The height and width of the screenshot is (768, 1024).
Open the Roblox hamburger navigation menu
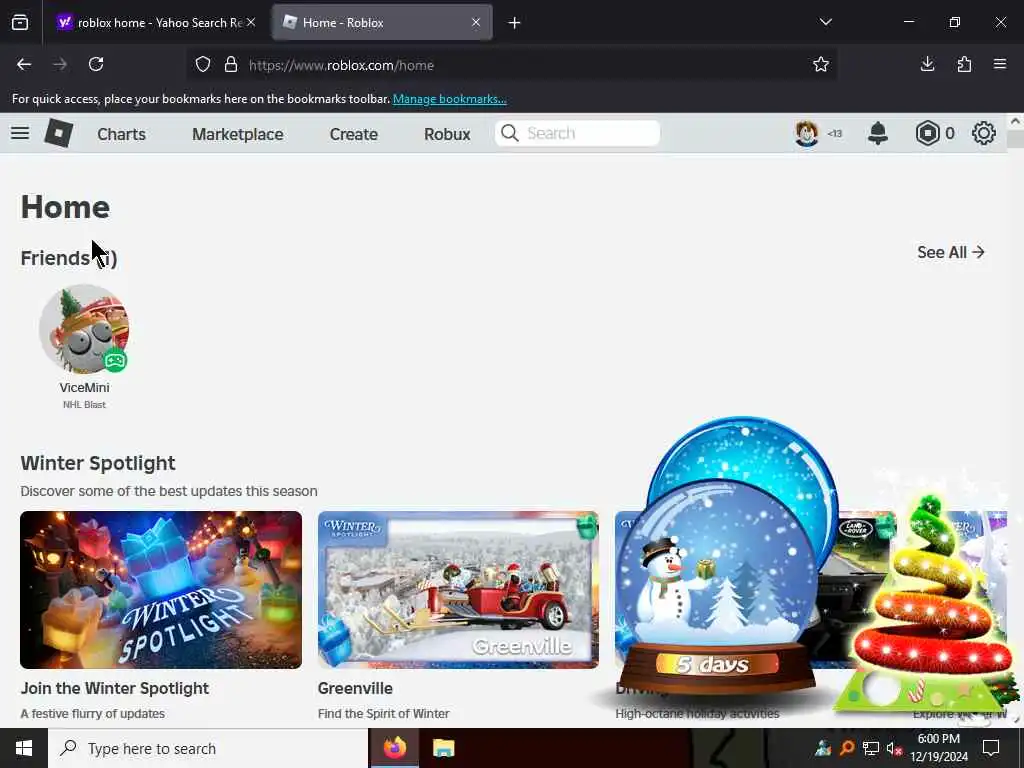point(20,133)
